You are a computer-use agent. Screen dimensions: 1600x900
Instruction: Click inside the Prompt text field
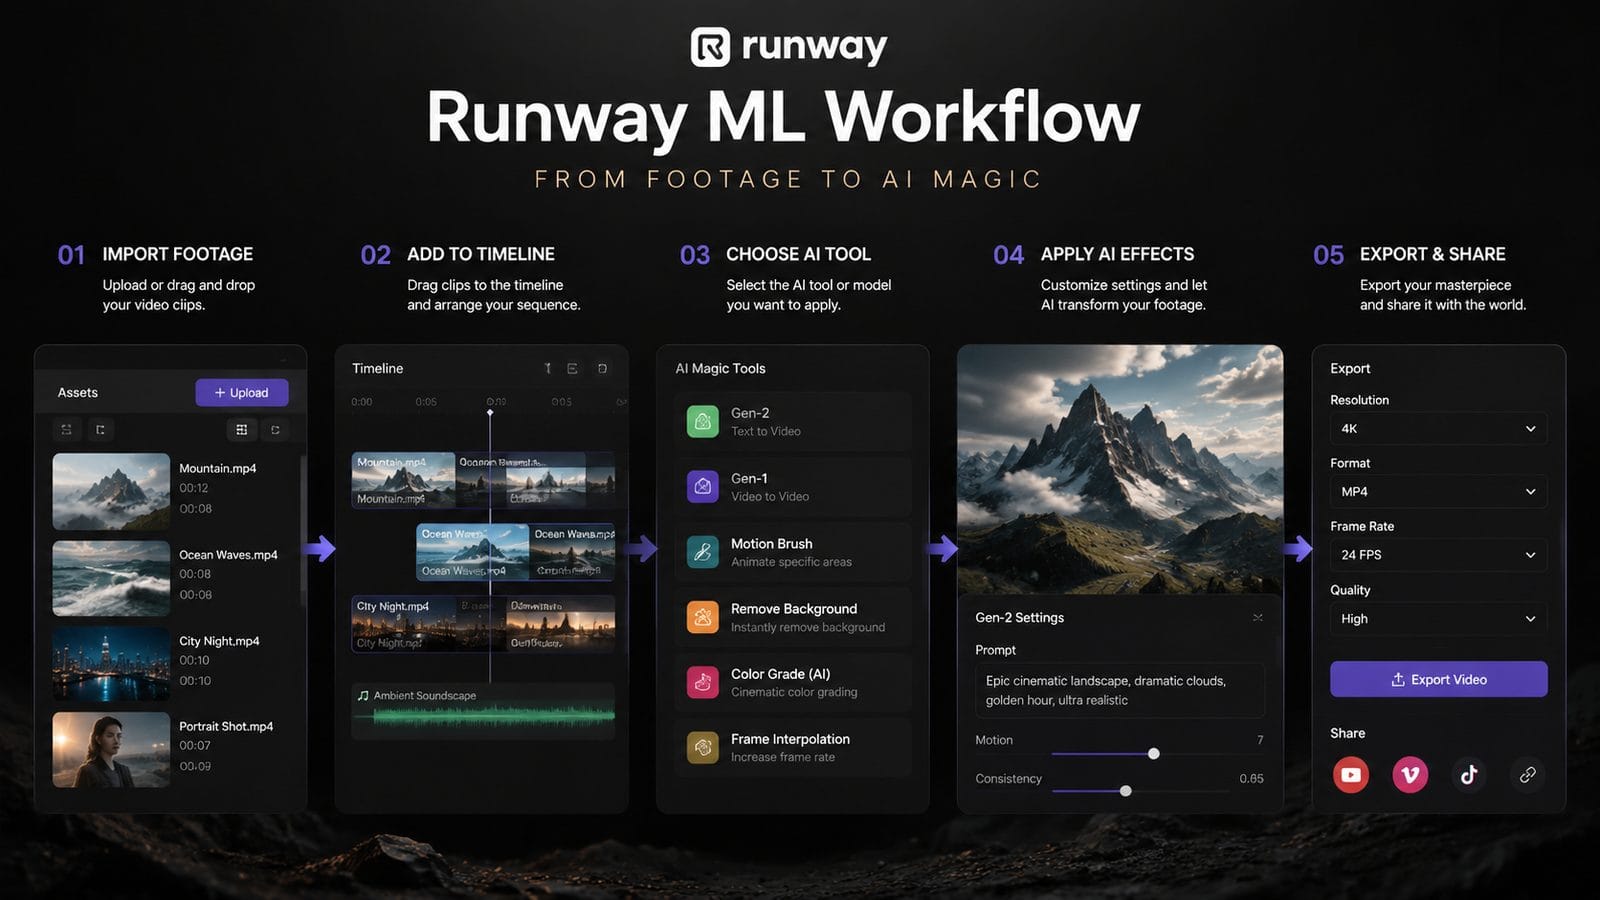pyautogui.click(x=1120, y=690)
